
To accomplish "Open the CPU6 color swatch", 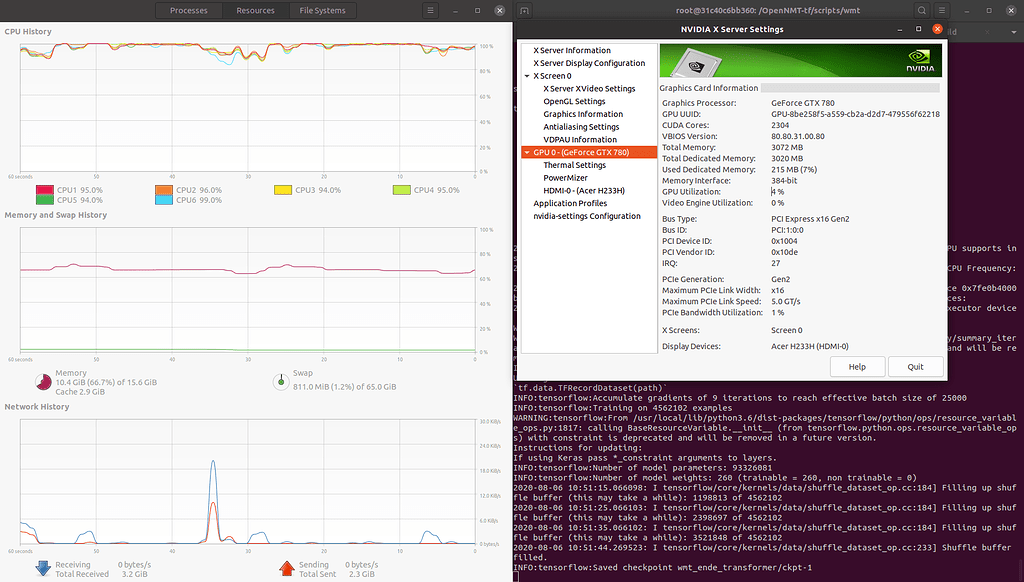I will (x=164, y=200).
